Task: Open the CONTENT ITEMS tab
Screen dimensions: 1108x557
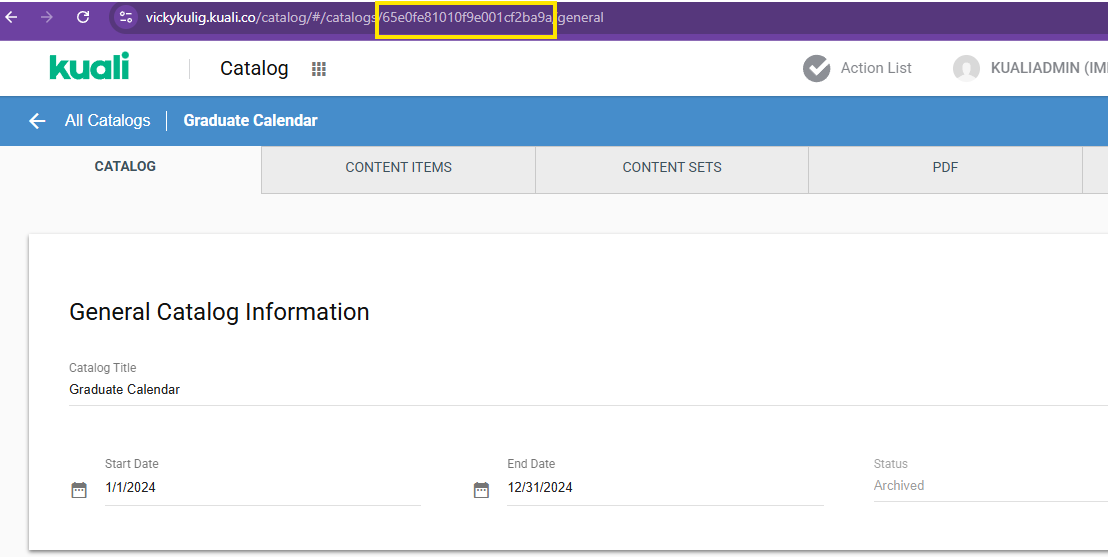Action: click(399, 169)
